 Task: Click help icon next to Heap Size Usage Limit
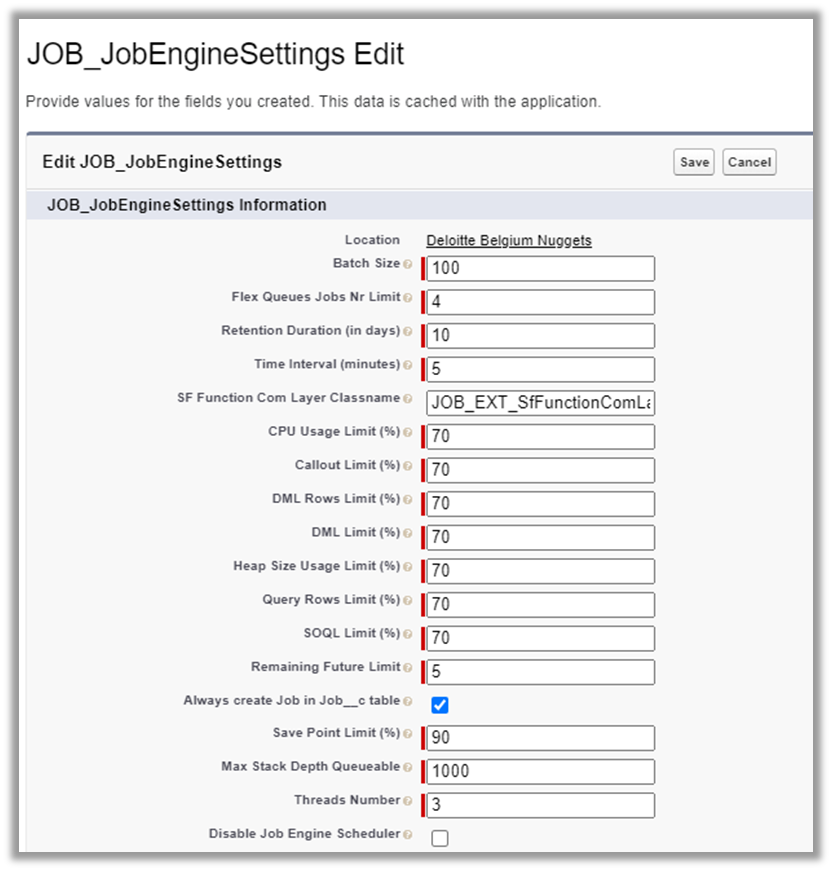(407, 567)
